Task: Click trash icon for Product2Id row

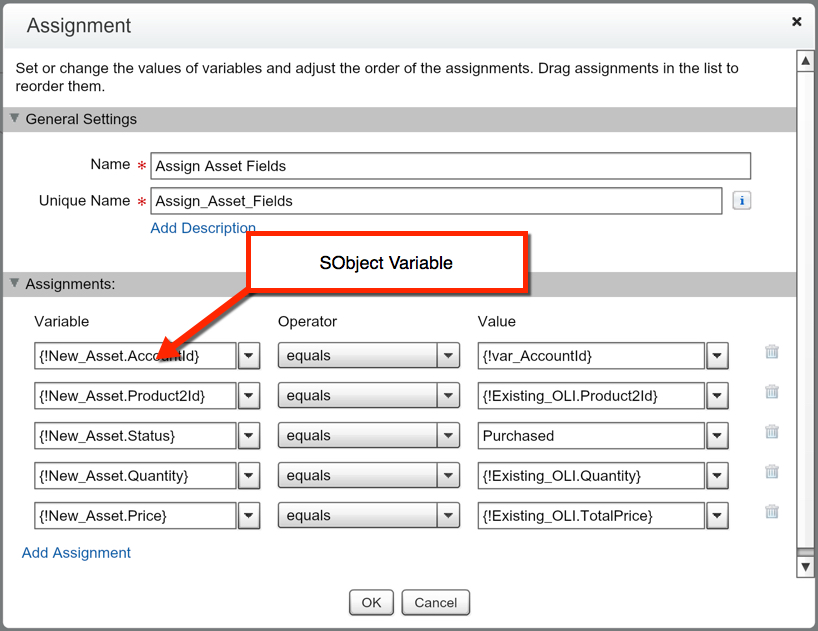Action: (772, 392)
